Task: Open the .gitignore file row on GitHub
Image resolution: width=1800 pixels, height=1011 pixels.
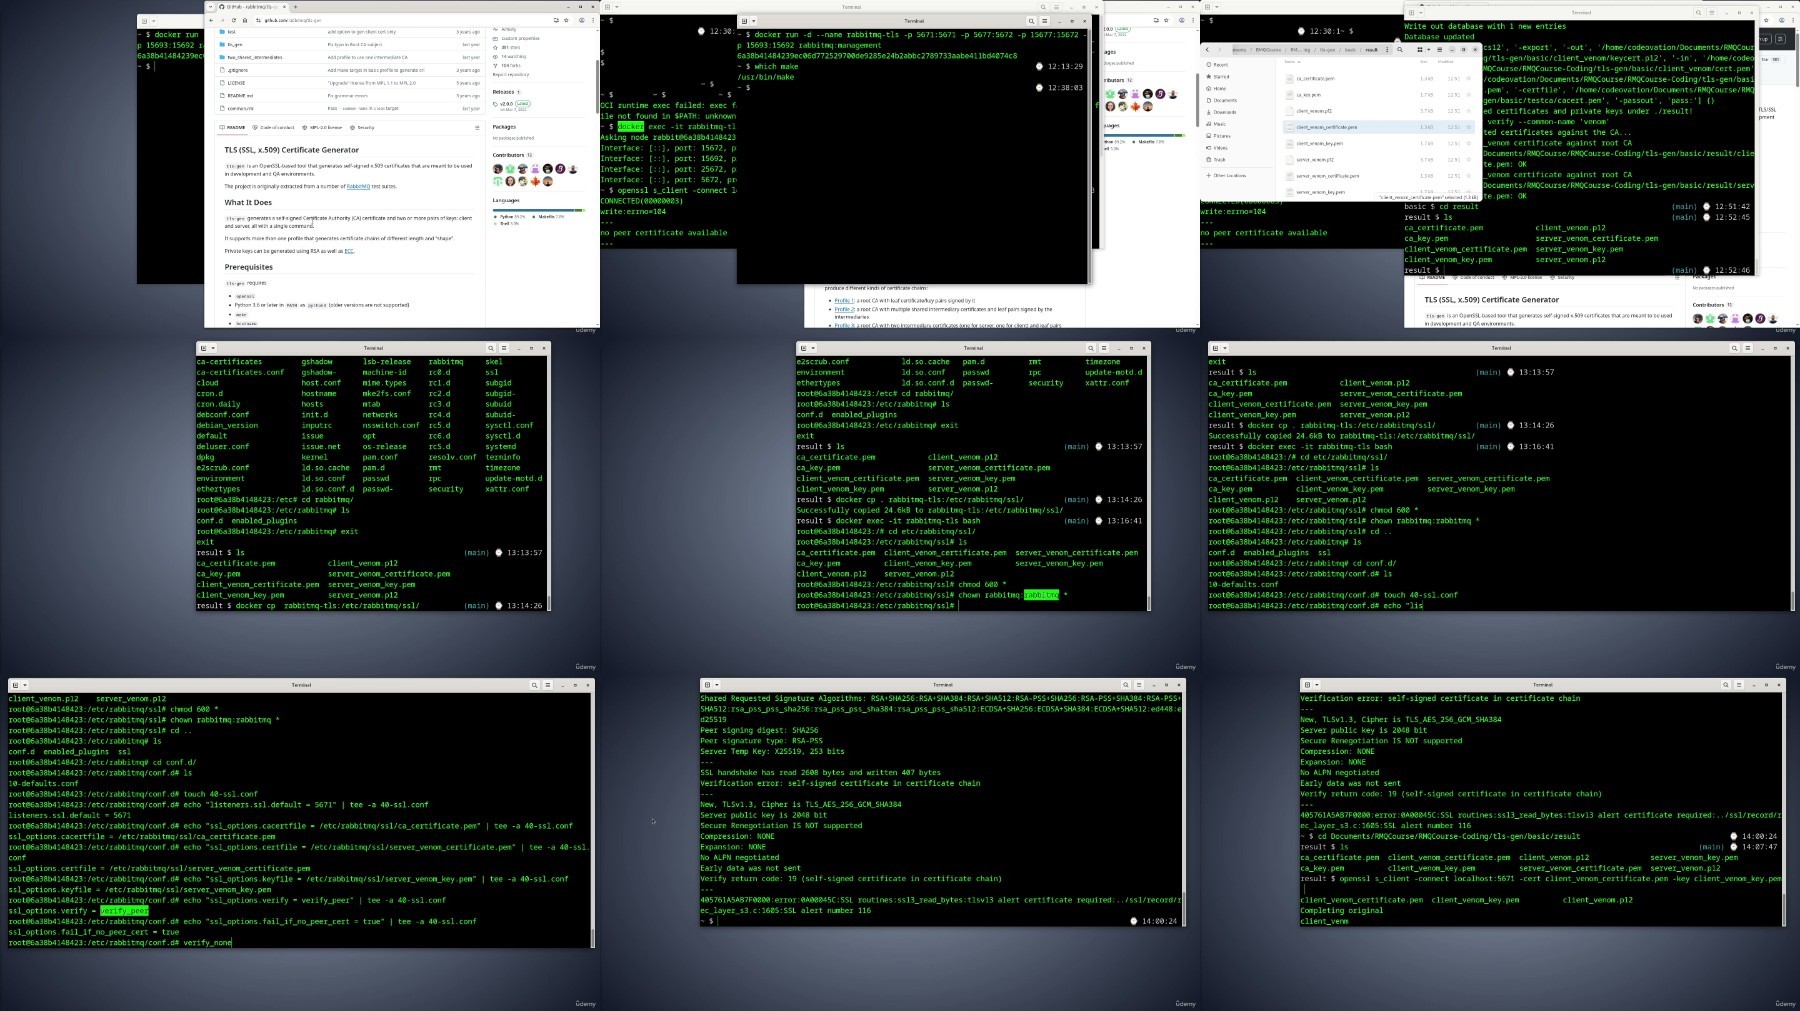Action: [238, 70]
